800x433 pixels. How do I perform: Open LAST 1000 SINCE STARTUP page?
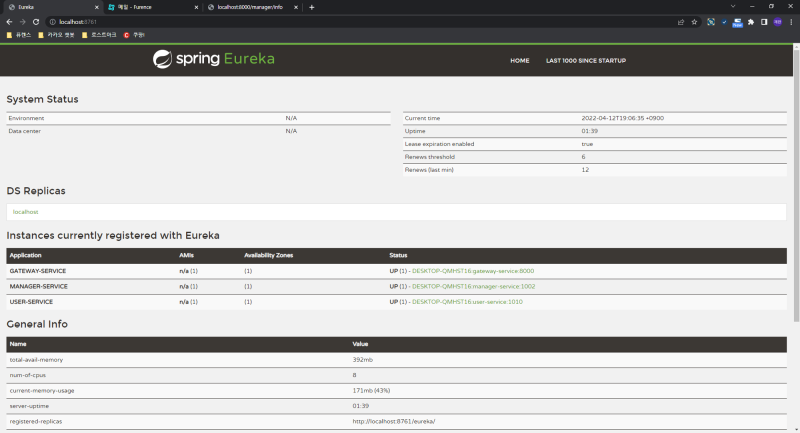point(586,61)
